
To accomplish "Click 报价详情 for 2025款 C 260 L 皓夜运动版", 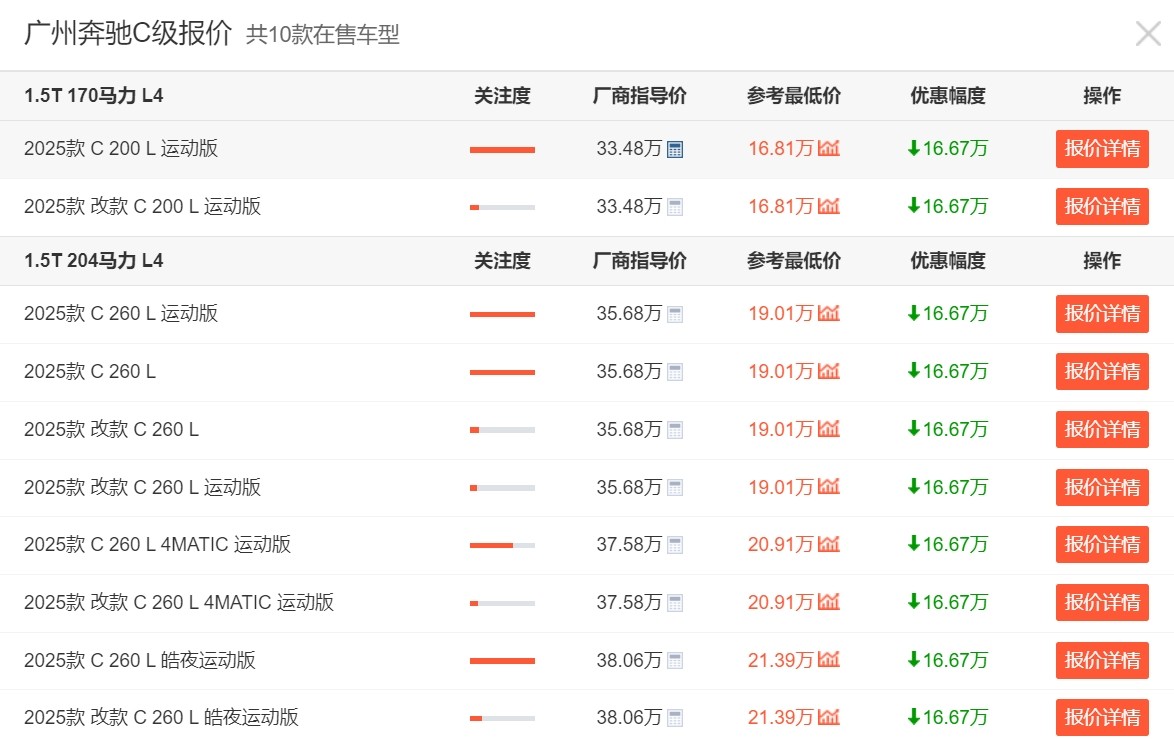I will coord(1102,660).
